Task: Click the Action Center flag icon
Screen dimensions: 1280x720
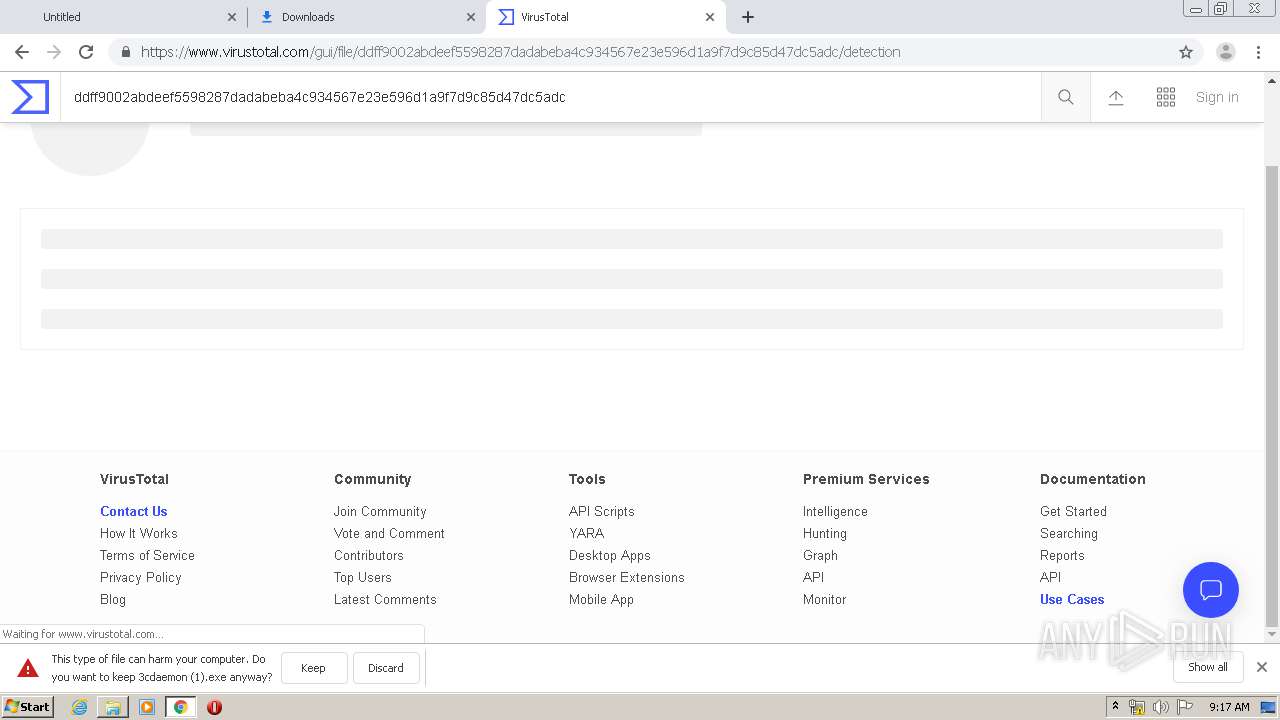Action: point(1185,707)
